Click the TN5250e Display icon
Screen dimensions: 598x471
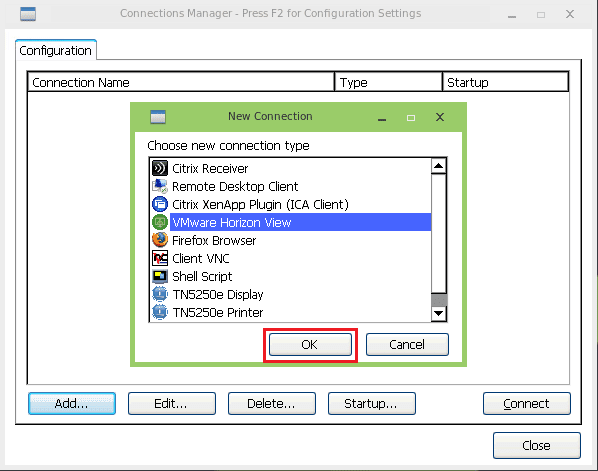pos(160,294)
